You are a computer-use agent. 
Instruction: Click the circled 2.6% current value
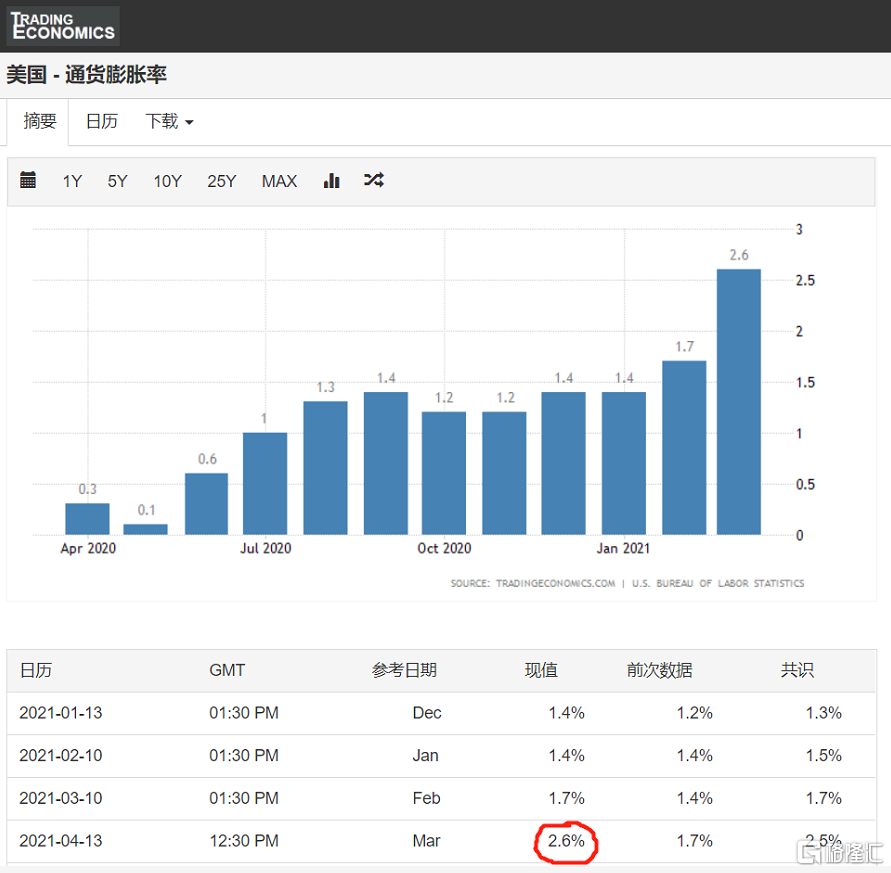pyautogui.click(x=566, y=841)
